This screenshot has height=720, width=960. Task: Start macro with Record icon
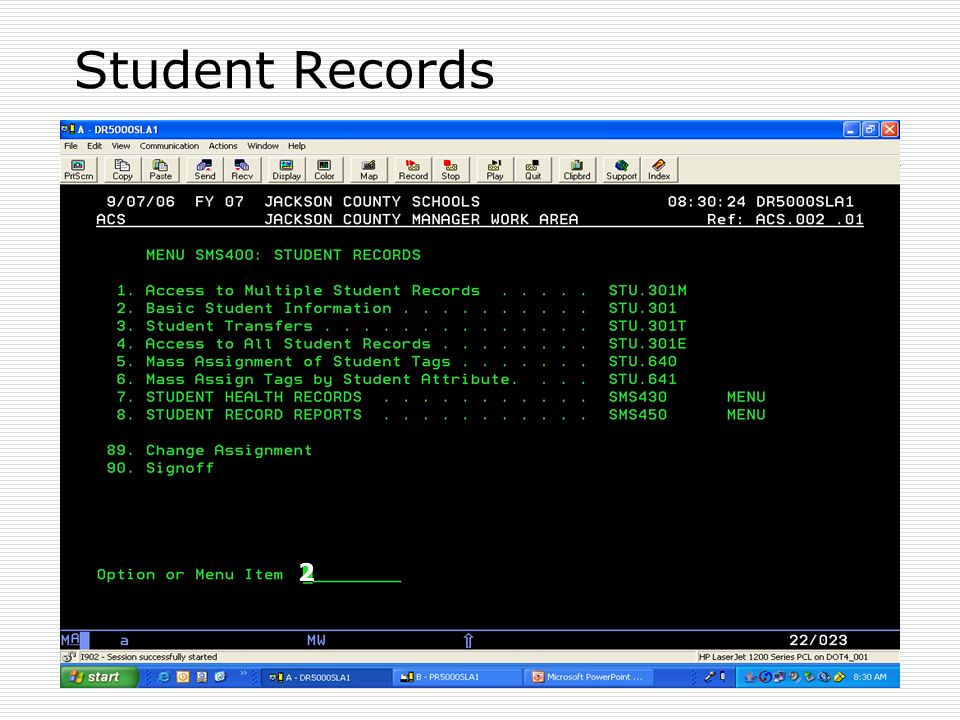pos(413,170)
